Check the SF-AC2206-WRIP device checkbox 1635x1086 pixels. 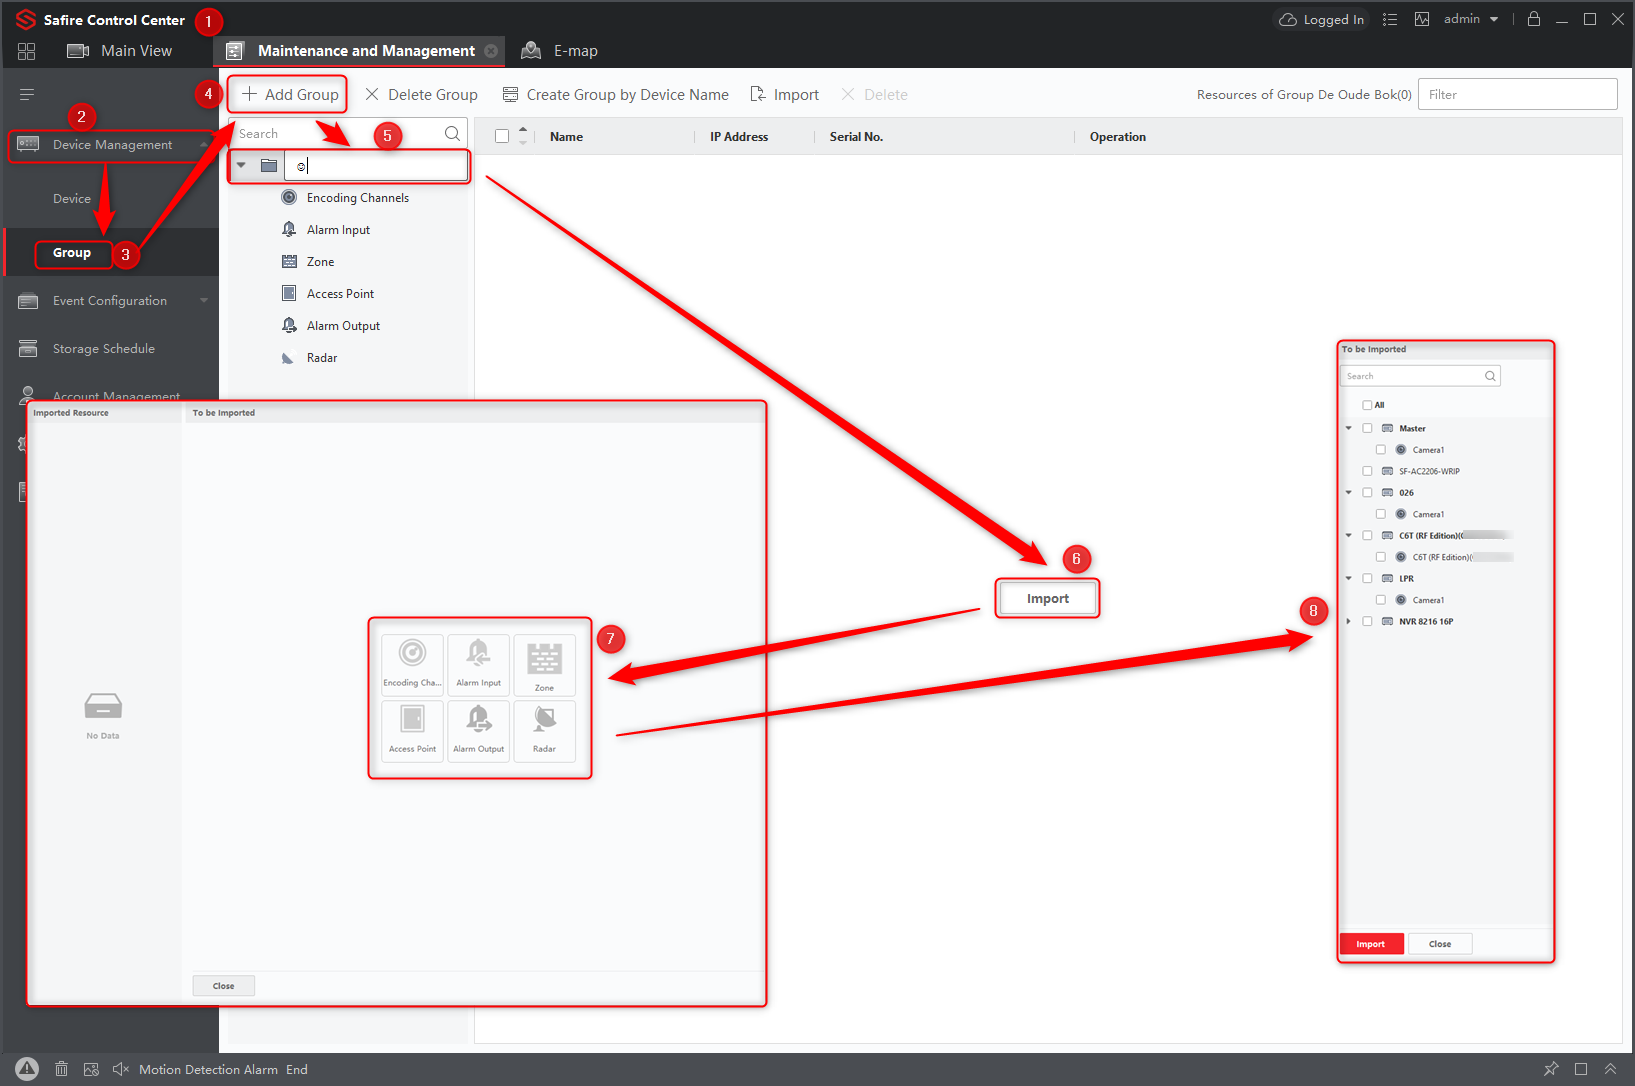coord(1367,471)
